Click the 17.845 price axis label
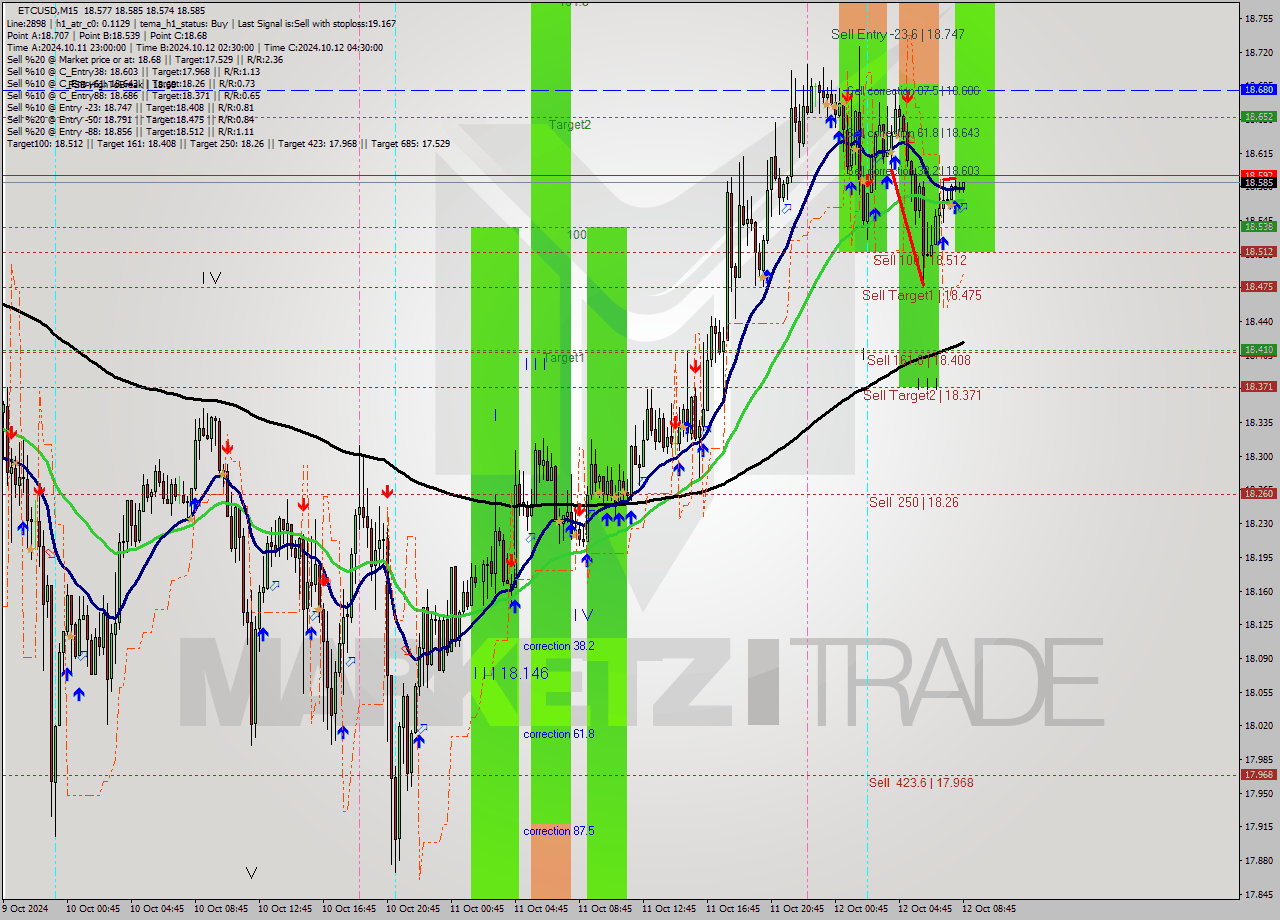 pos(1258,894)
